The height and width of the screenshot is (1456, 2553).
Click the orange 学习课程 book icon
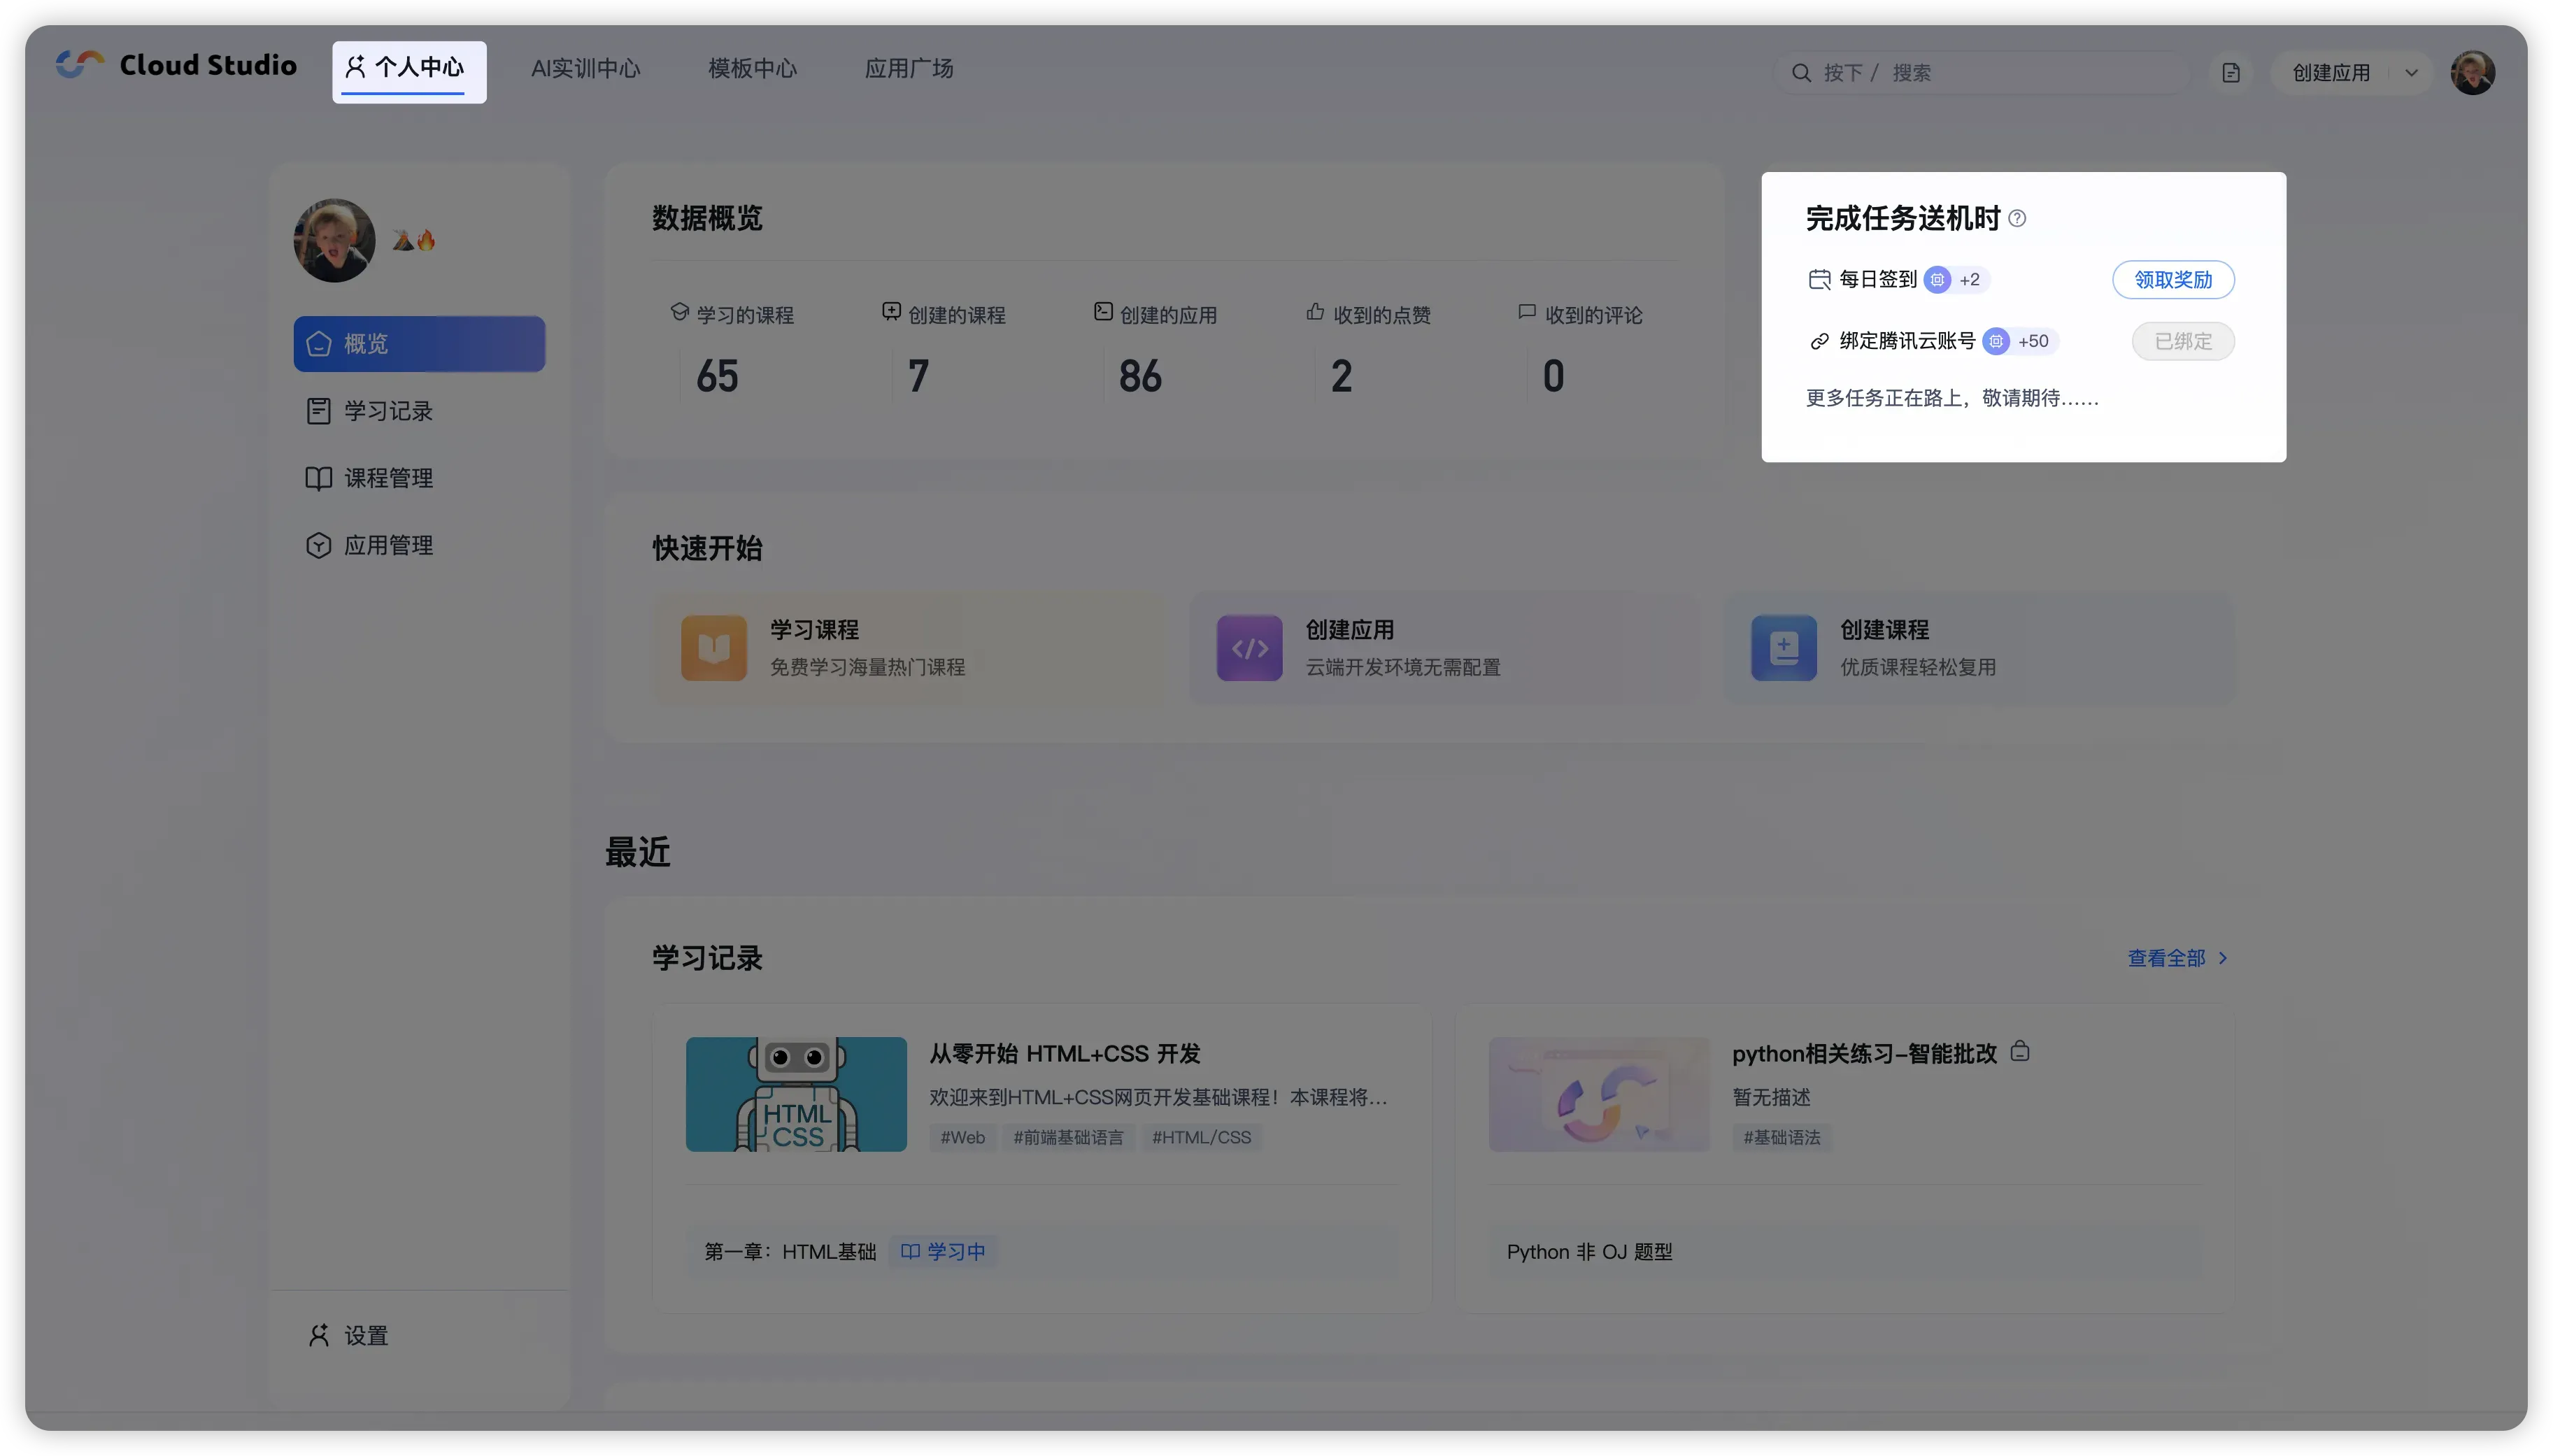(x=713, y=648)
